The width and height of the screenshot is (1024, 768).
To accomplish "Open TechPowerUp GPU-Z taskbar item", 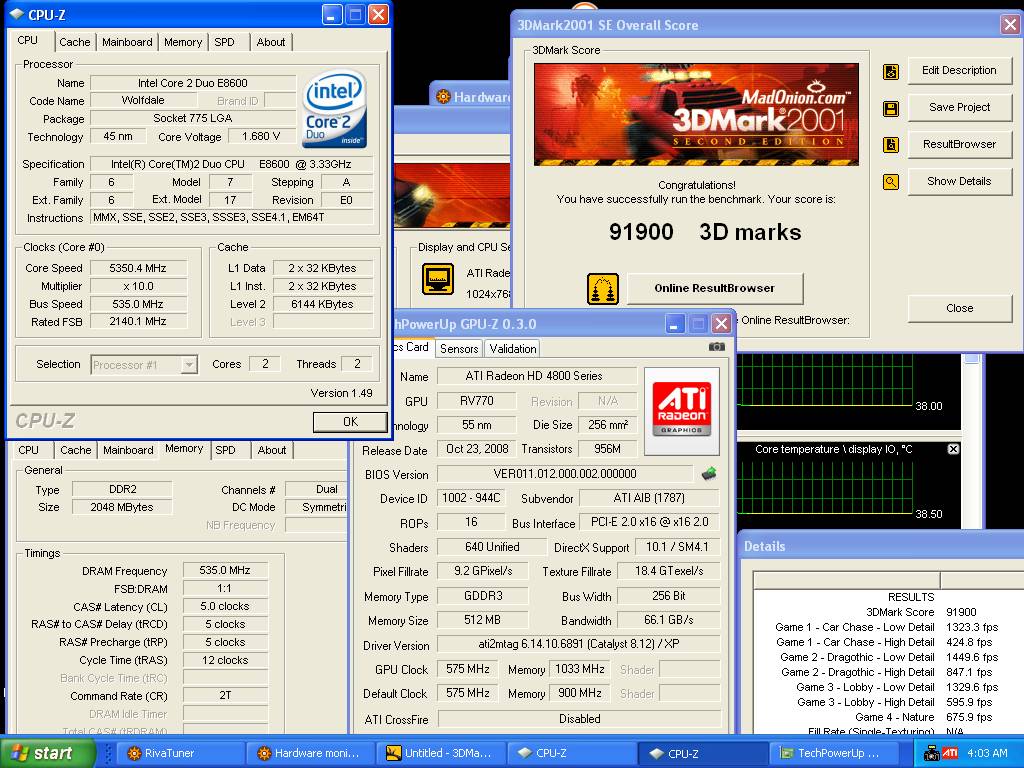I will click(834, 753).
